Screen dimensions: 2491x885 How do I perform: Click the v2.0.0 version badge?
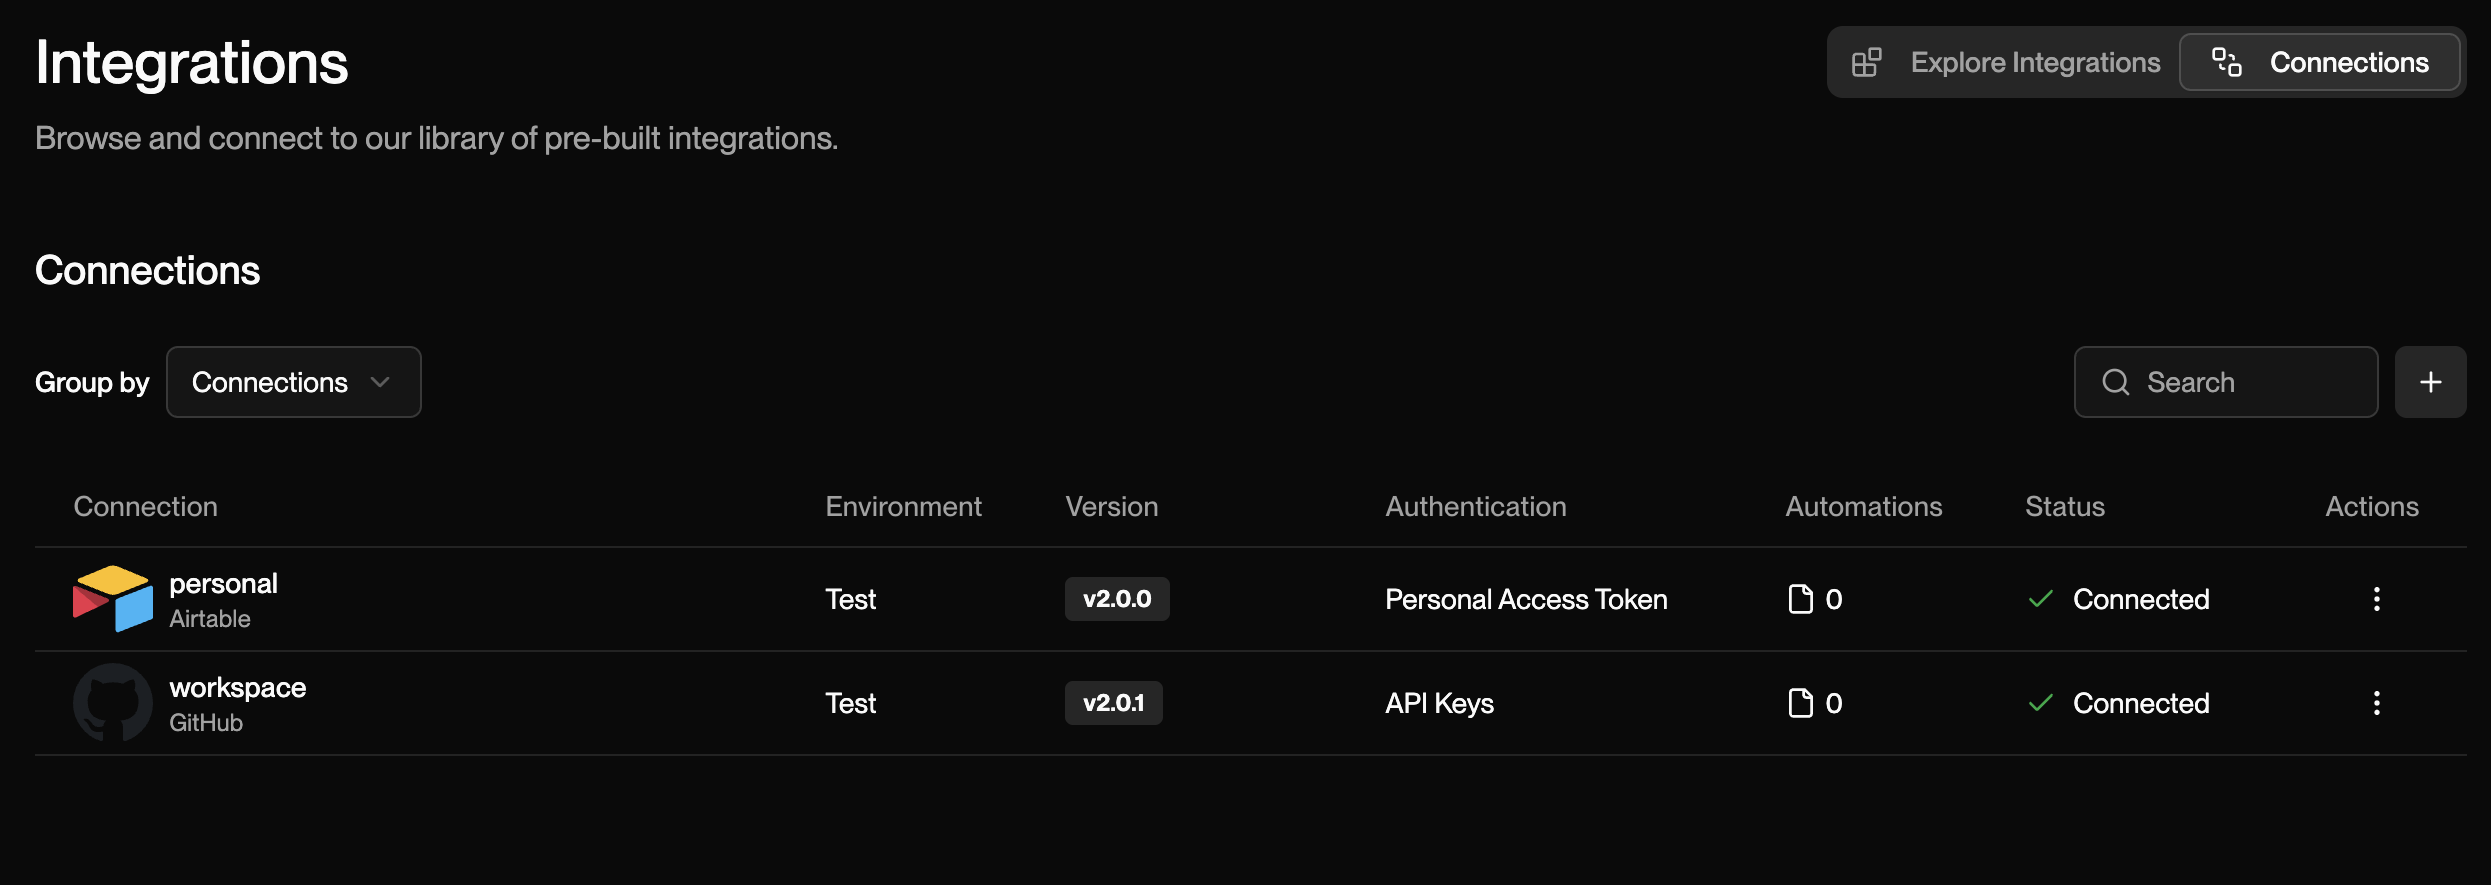click(1116, 599)
